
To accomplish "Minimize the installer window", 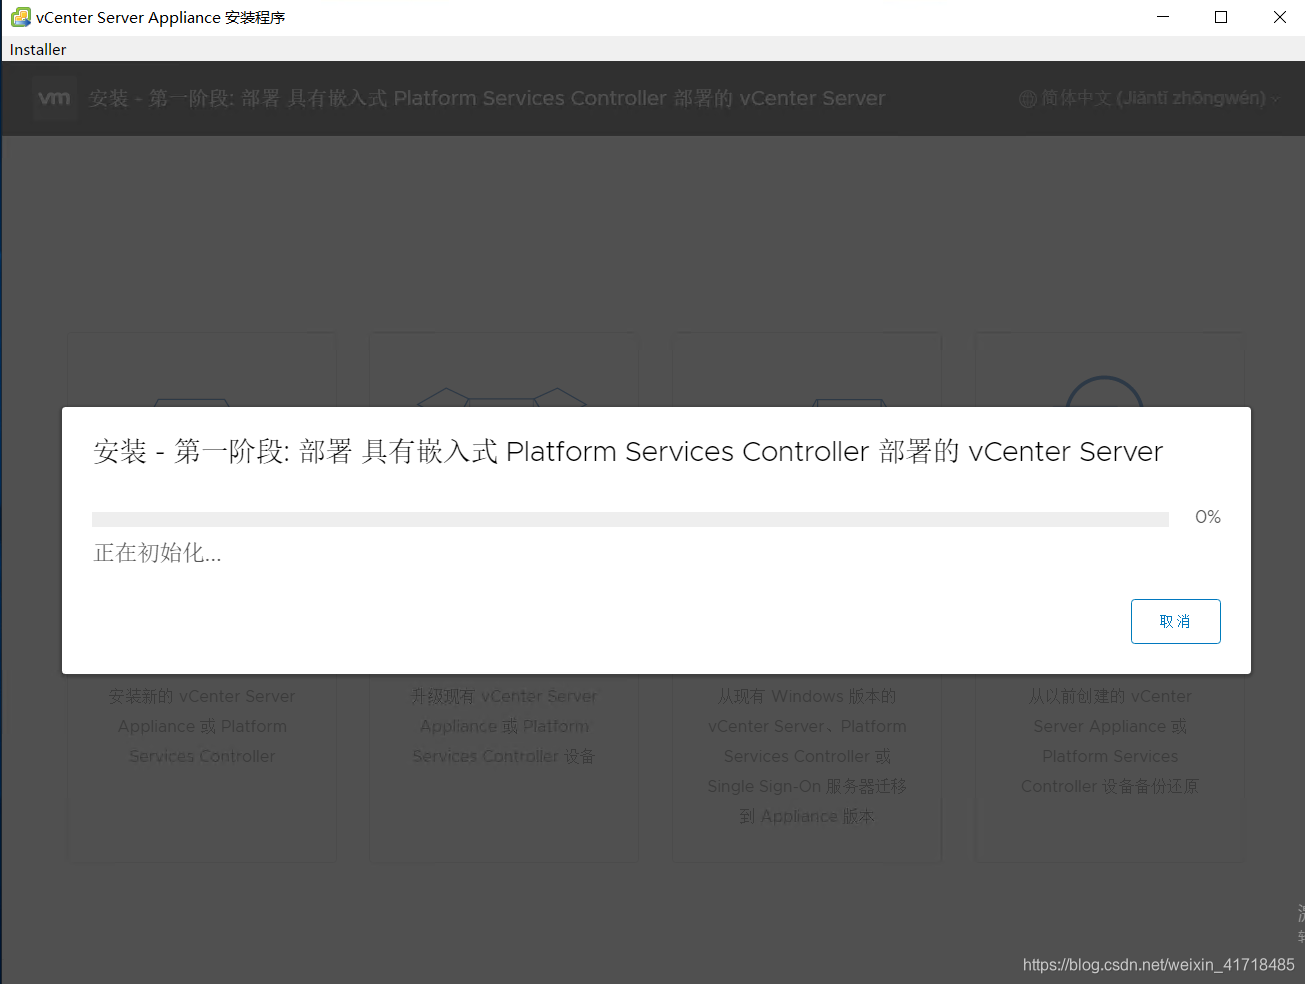I will coord(1163,17).
